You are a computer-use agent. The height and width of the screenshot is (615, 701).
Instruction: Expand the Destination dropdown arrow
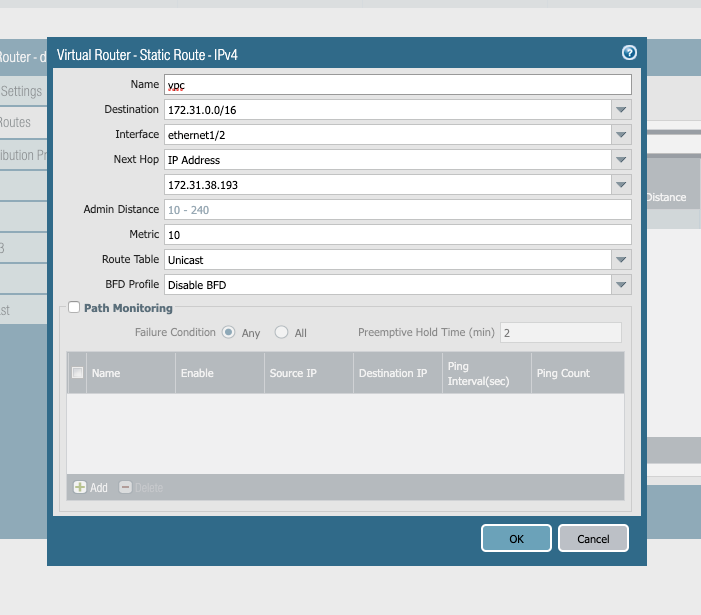621,109
